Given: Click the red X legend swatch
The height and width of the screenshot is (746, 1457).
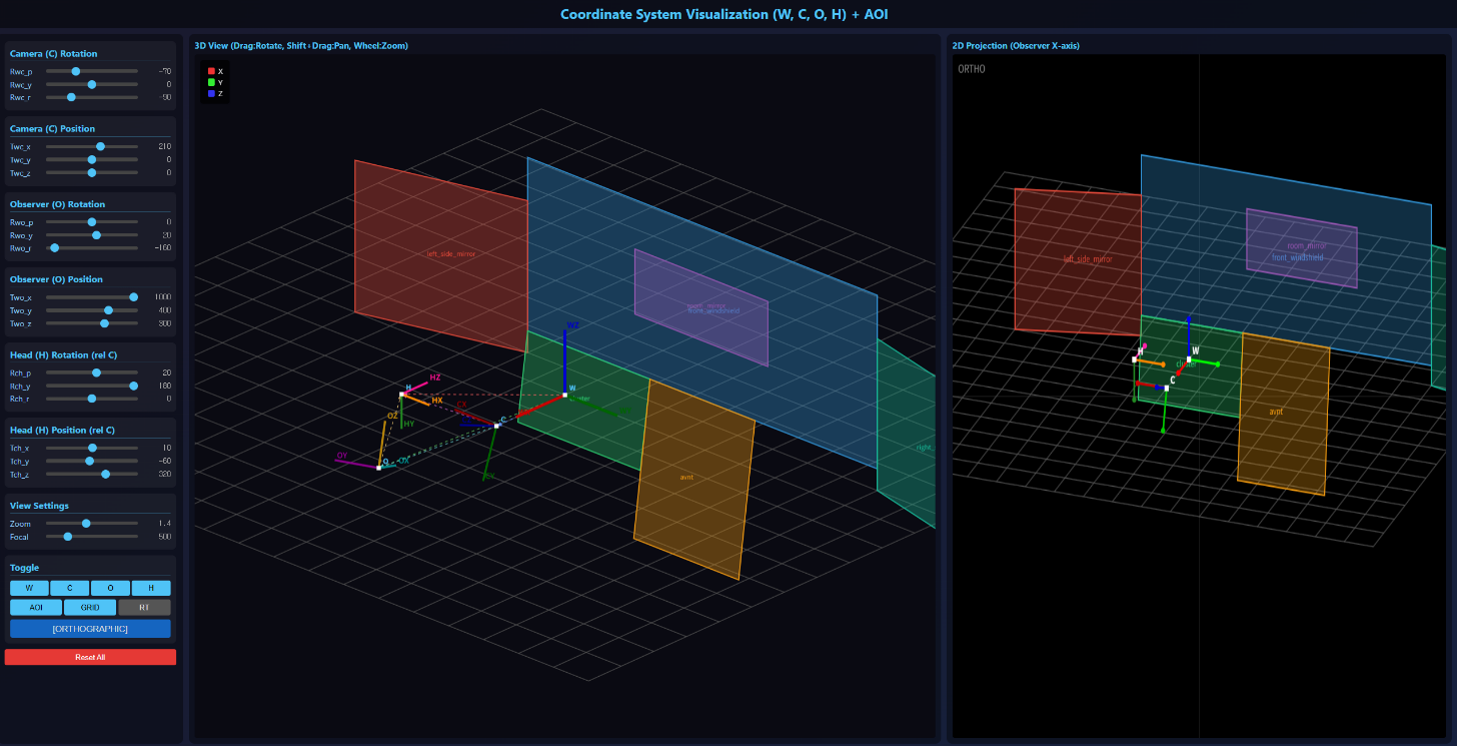Looking at the screenshot, I should pyautogui.click(x=211, y=71).
